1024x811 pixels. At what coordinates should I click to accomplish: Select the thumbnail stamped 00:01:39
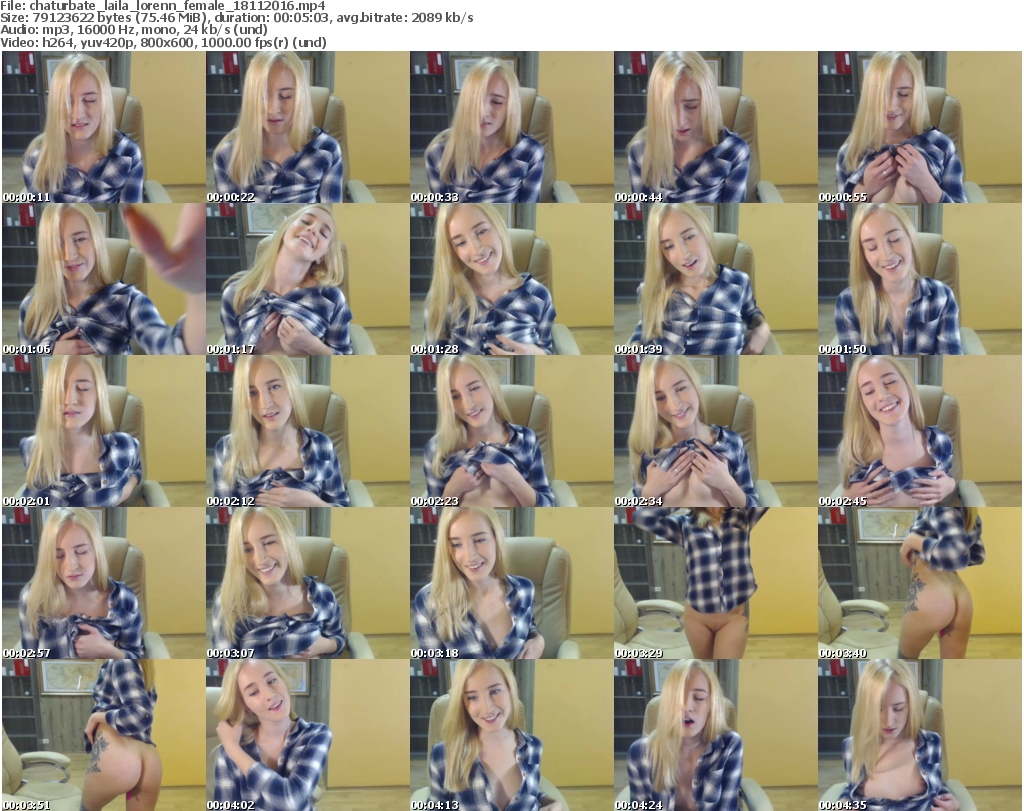715,279
